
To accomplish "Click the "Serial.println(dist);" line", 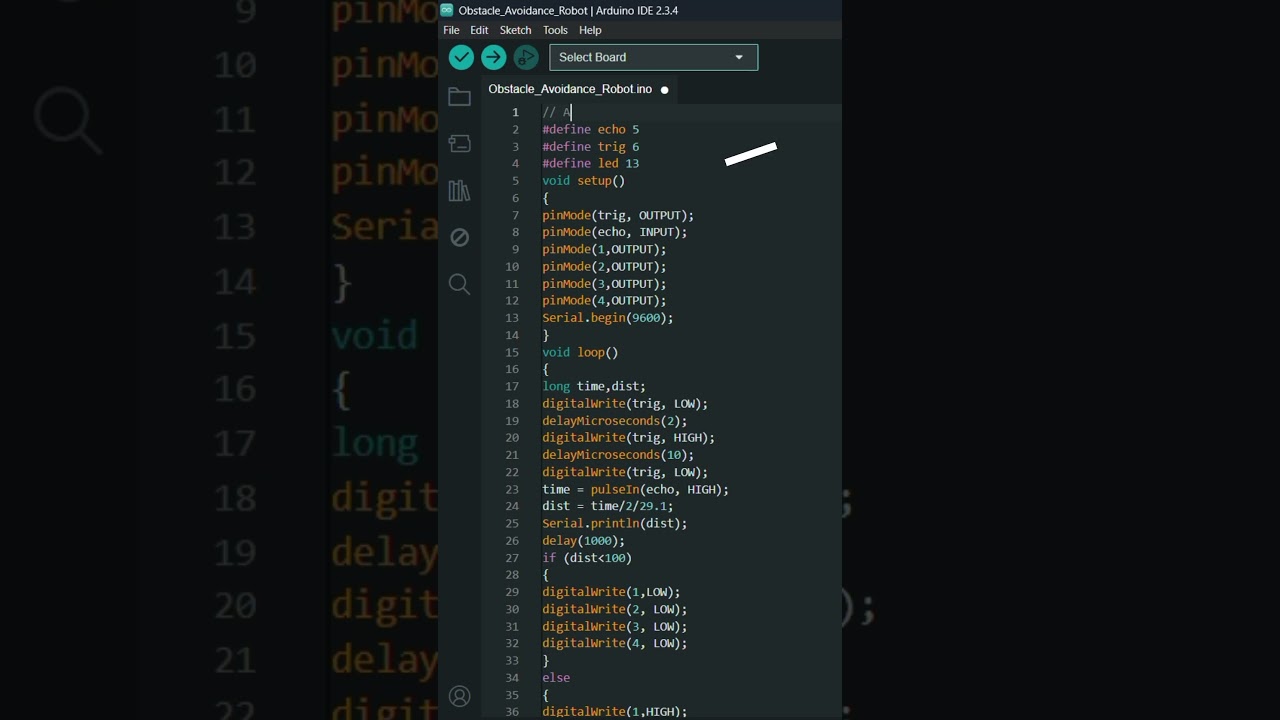I will (x=615, y=523).
